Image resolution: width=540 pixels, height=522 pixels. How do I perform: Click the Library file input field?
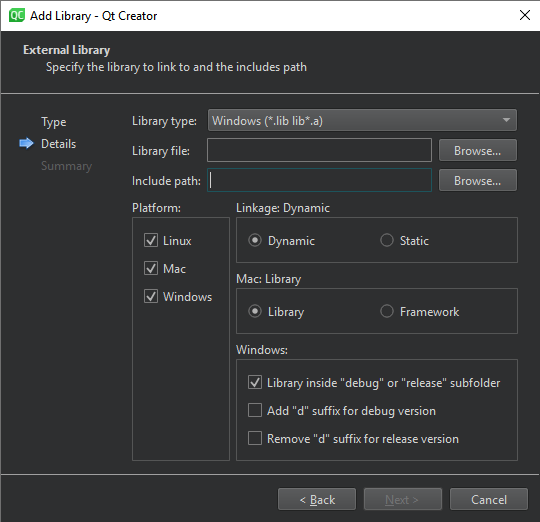pos(319,150)
